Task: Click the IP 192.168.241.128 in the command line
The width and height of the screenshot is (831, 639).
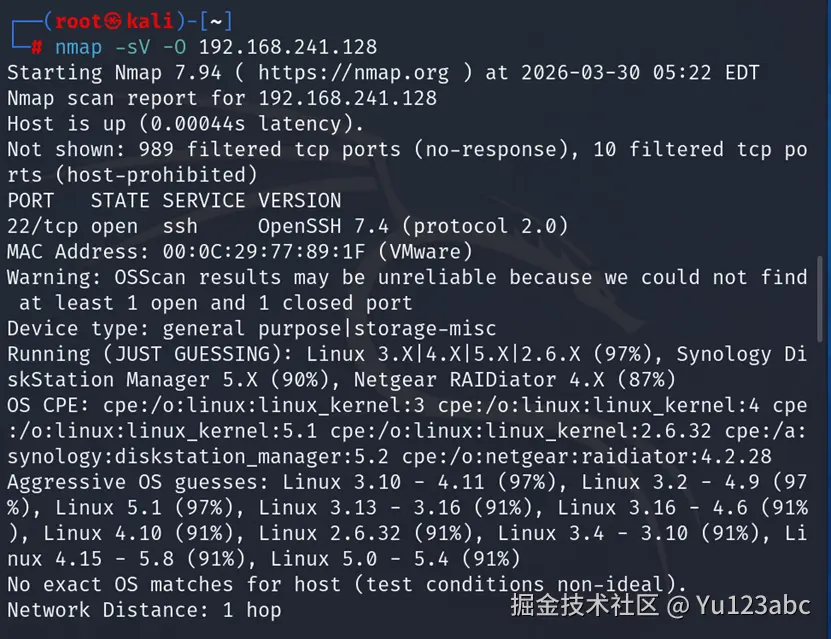Action: pyautogui.click(x=288, y=48)
